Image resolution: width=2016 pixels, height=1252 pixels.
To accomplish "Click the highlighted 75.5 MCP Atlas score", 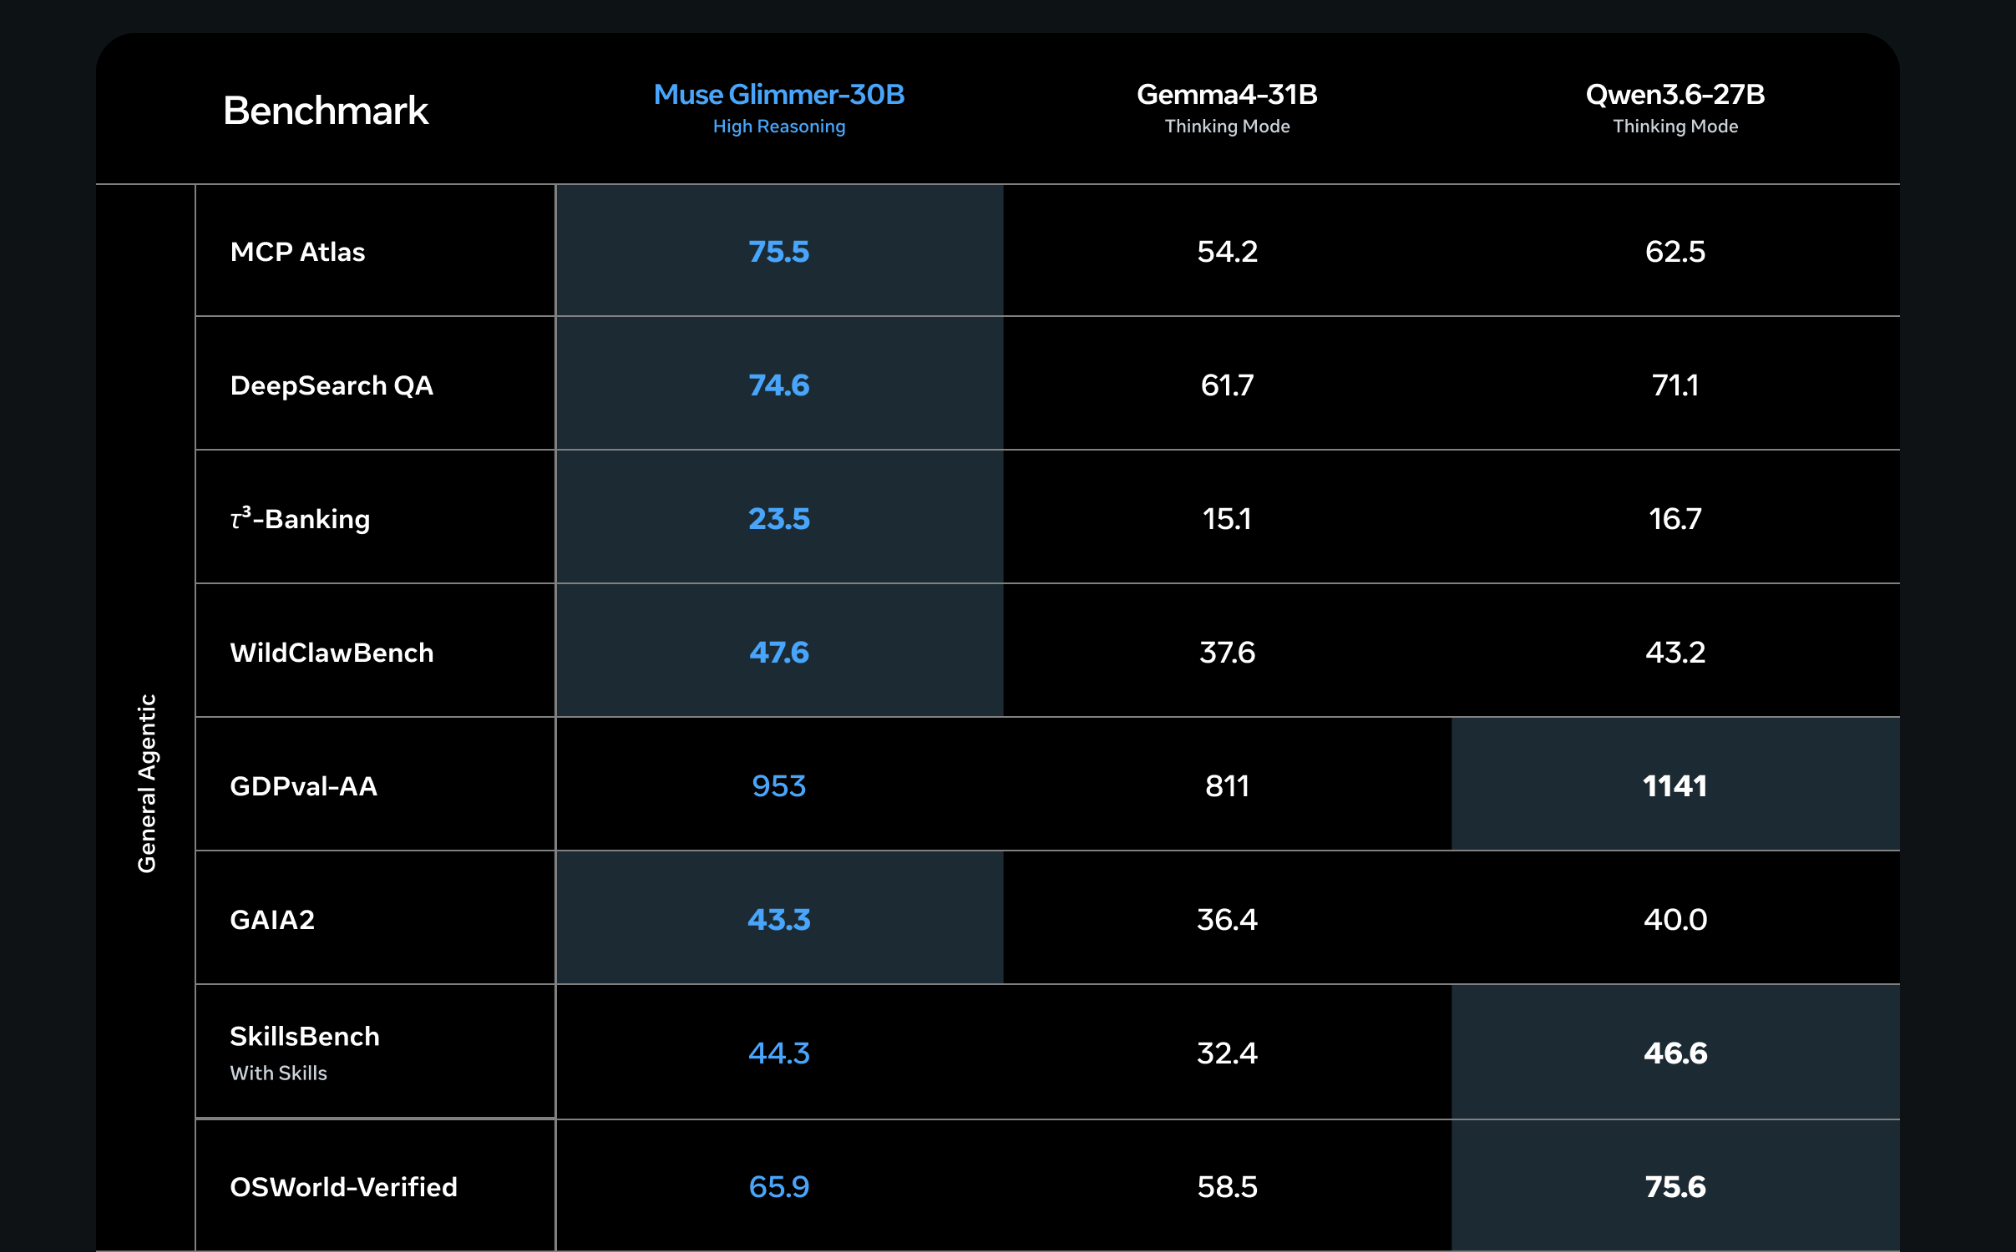I will click(779, 252).
